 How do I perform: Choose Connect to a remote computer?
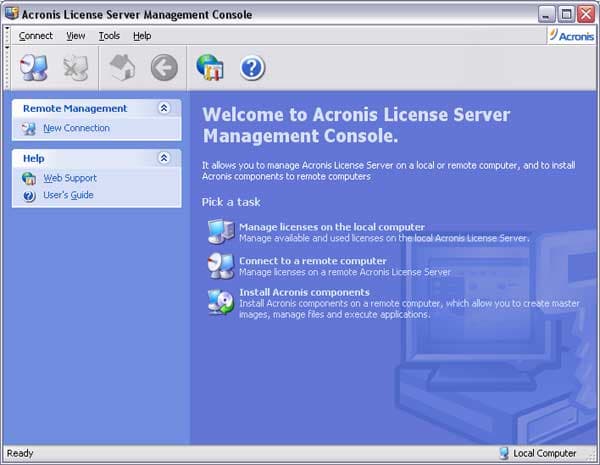(x=313, y=261)
